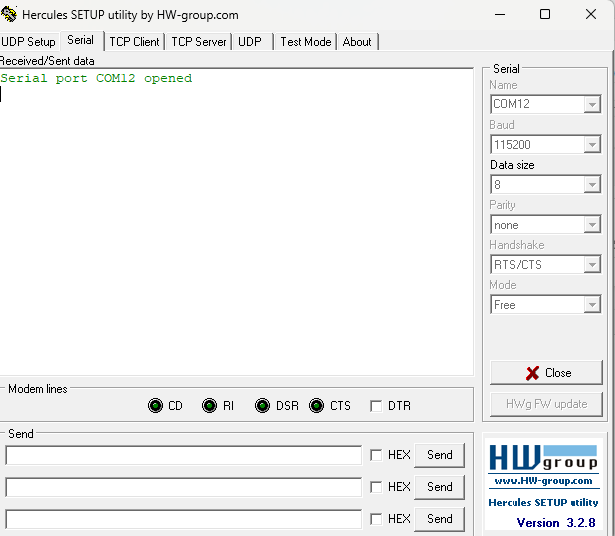Click the 'Serial port COM12 opened' message
This screenshot has width=615, height=536.
pyautogui.click(x=96, y=78)
